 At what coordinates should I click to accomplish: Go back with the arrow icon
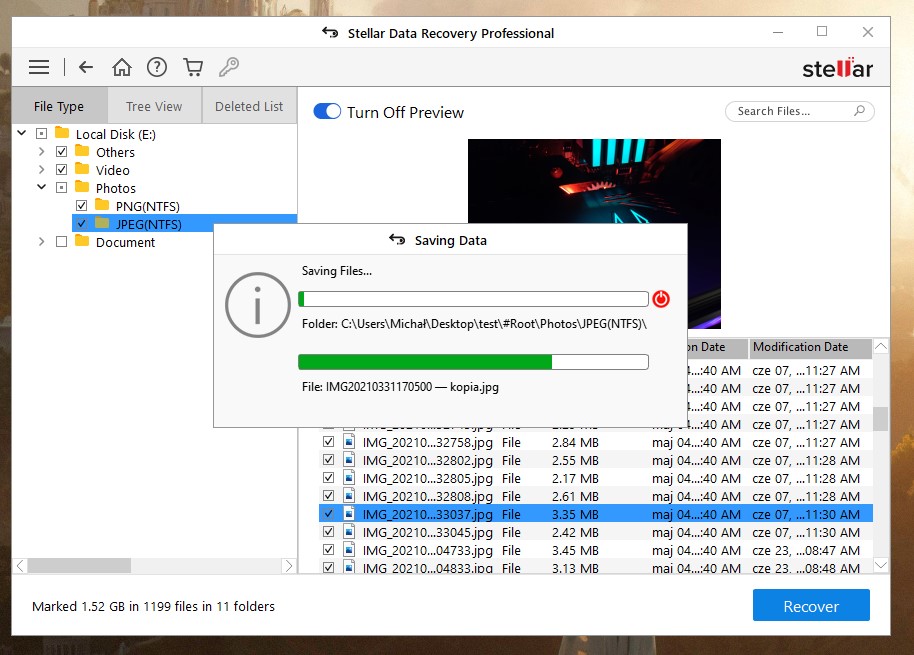pyautogui.click(x=86, y=67)
